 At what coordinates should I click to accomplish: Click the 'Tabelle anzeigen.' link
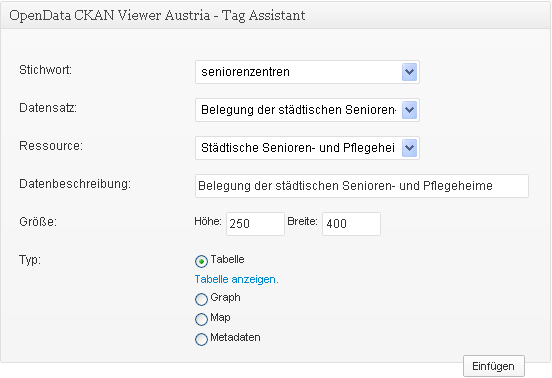[x=237, y=279]
